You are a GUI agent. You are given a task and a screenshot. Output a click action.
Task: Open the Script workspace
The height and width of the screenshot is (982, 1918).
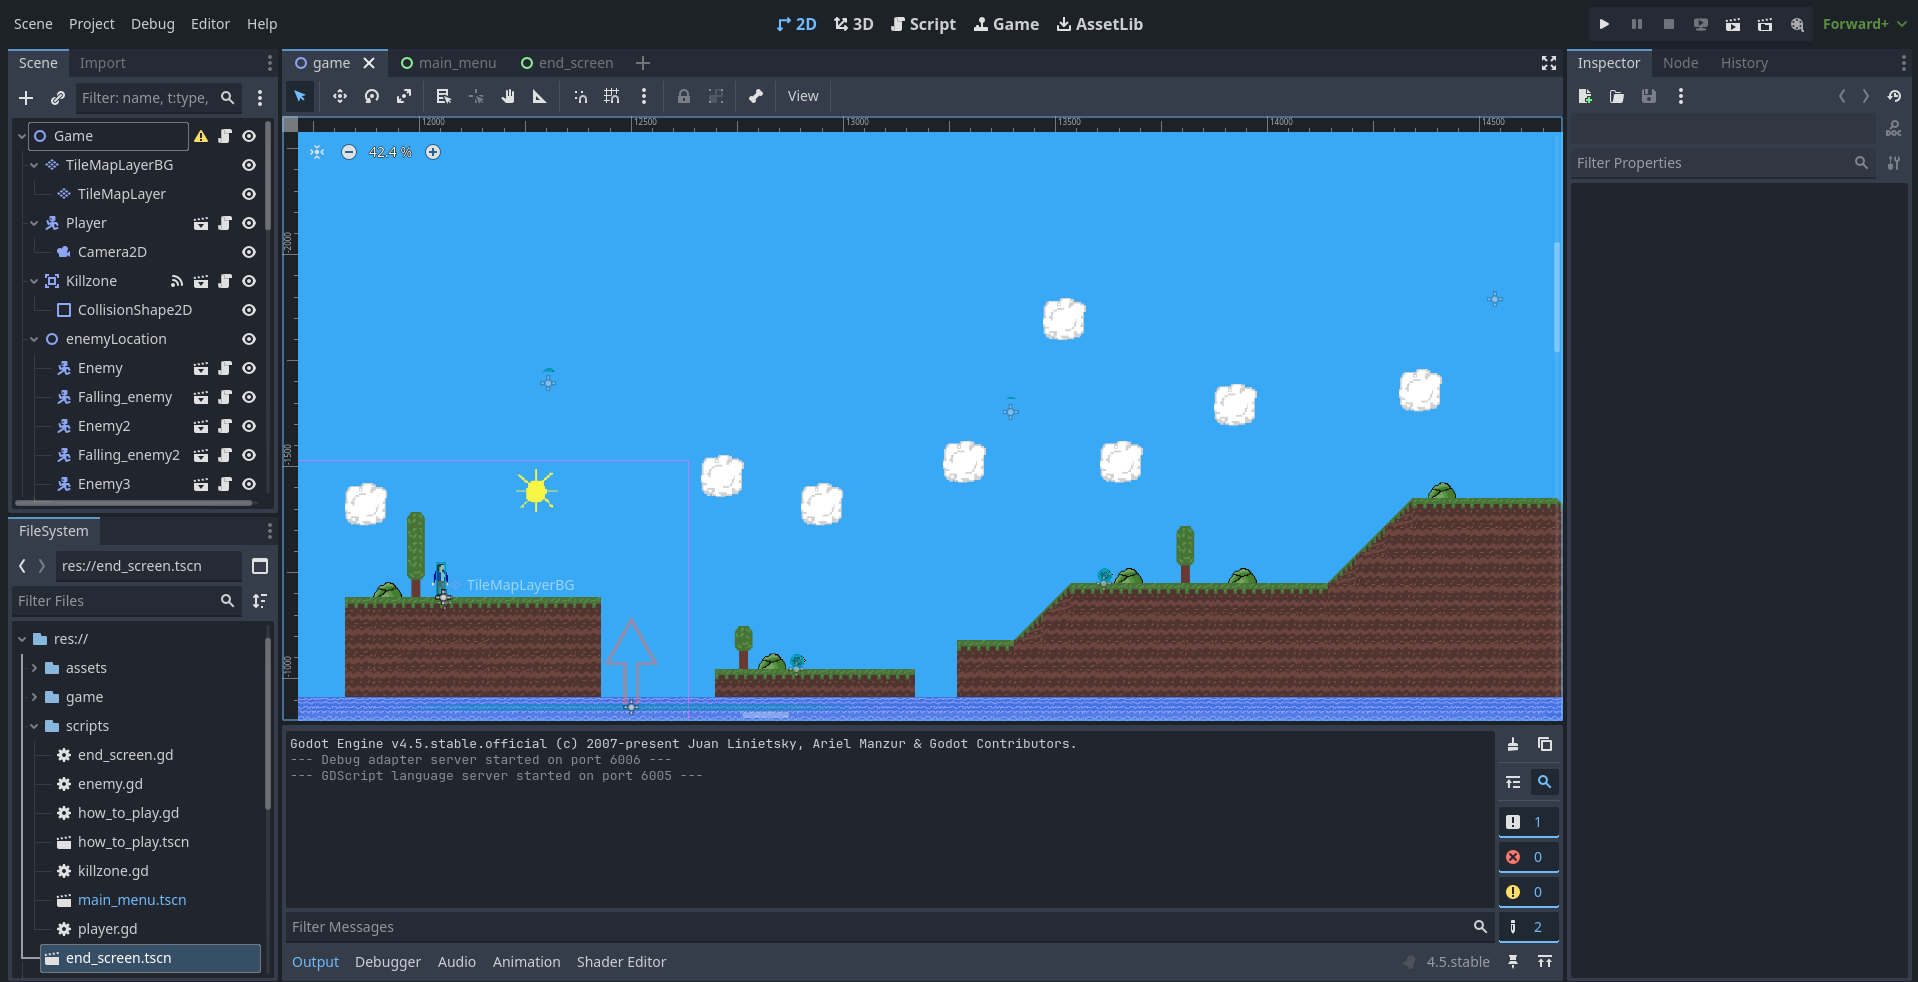coord(923,24)
